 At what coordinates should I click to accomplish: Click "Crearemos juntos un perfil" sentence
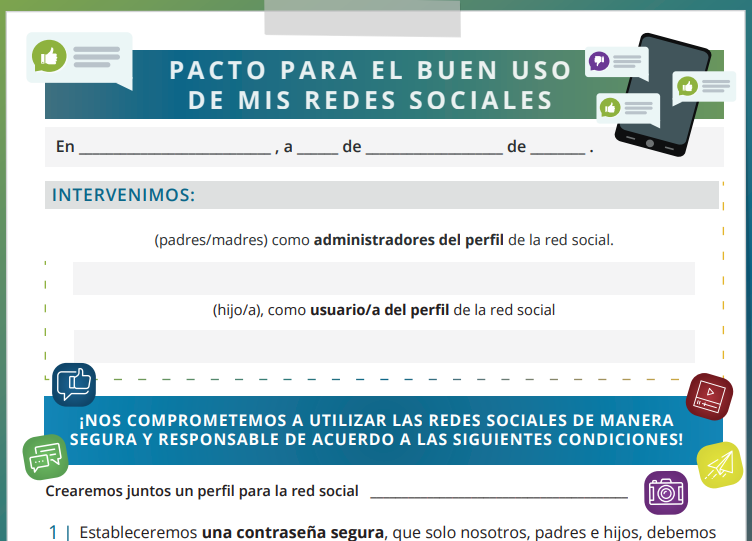point(202,491)
